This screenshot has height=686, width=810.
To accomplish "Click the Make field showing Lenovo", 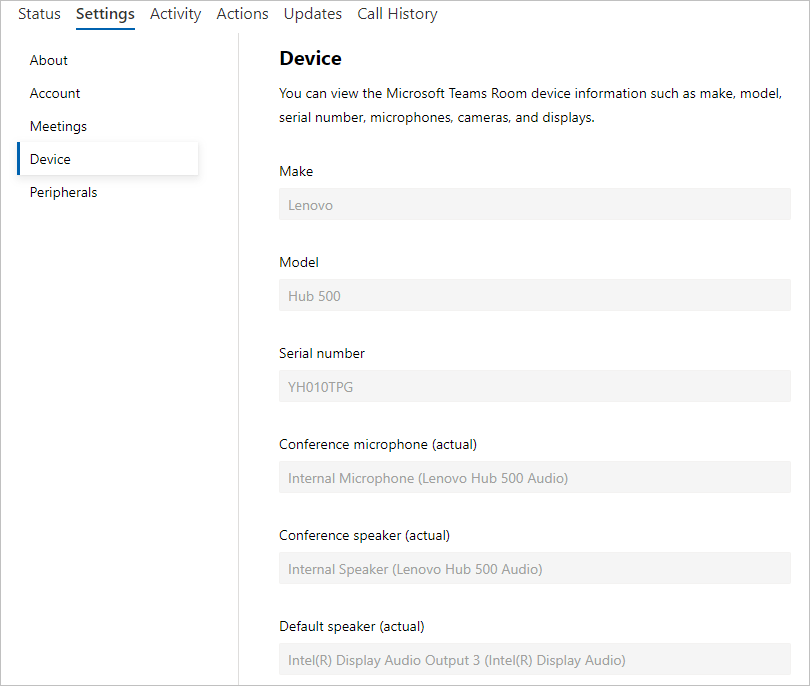I will point(535,204).
